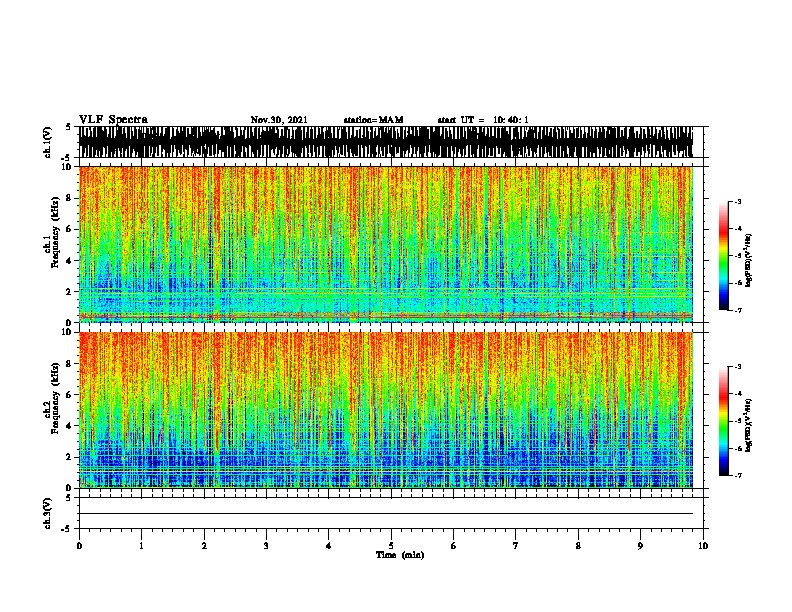Click the time axis tick label "4"

click(x=329, y=546)
